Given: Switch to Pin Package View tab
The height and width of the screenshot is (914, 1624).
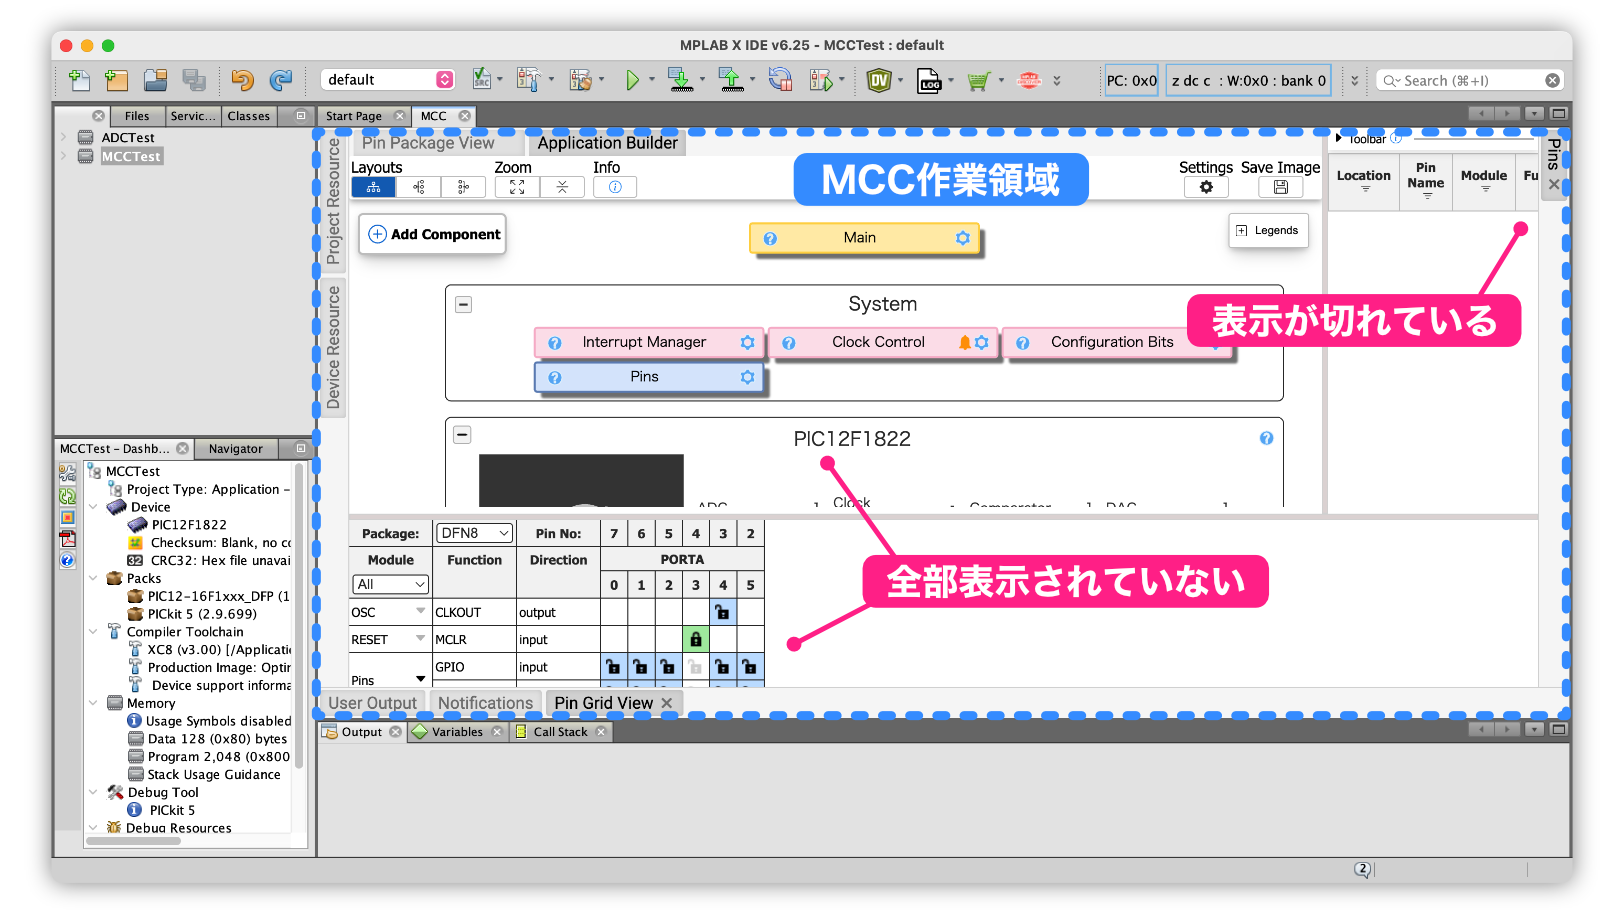Looking at the screenshot, I should click(428, 143).
